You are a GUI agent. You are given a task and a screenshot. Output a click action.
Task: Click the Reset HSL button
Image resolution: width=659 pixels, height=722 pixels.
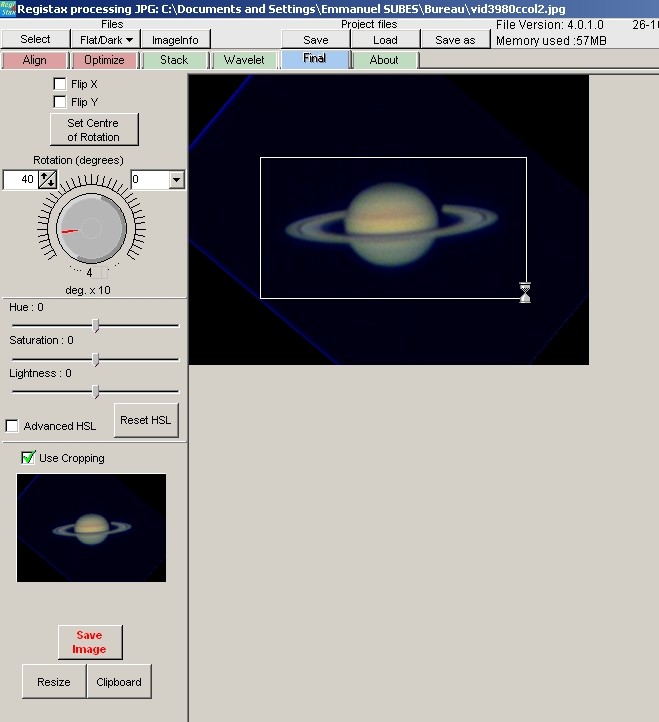pos(146,420)
